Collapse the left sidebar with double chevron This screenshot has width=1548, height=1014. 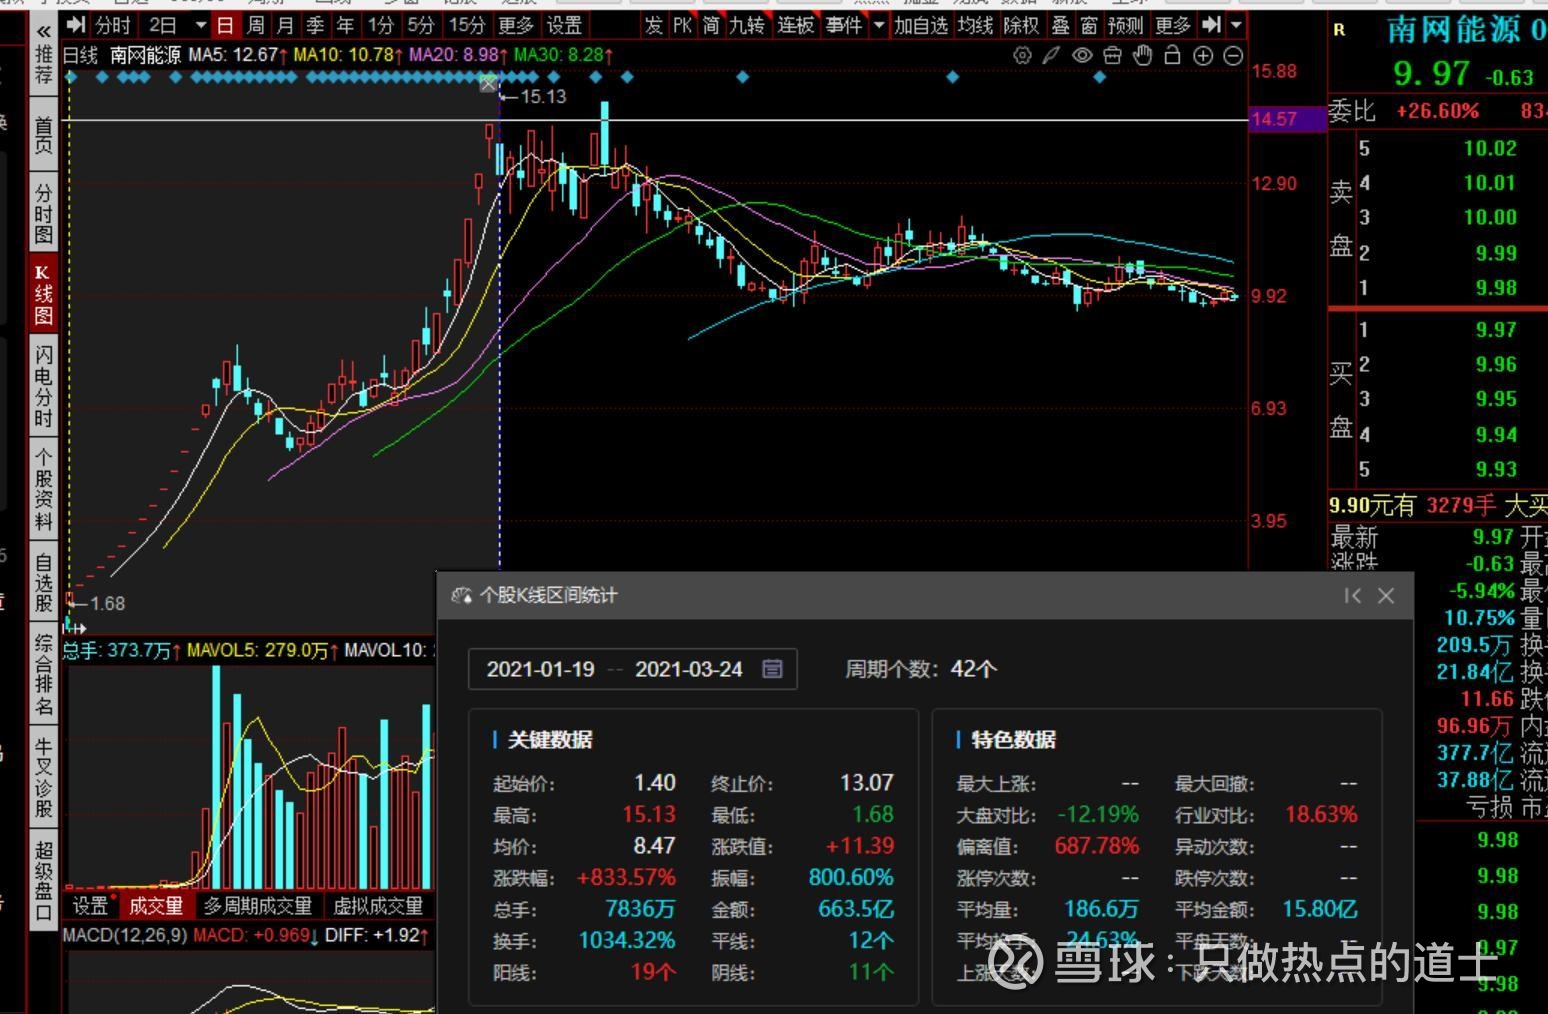(43, 32)
